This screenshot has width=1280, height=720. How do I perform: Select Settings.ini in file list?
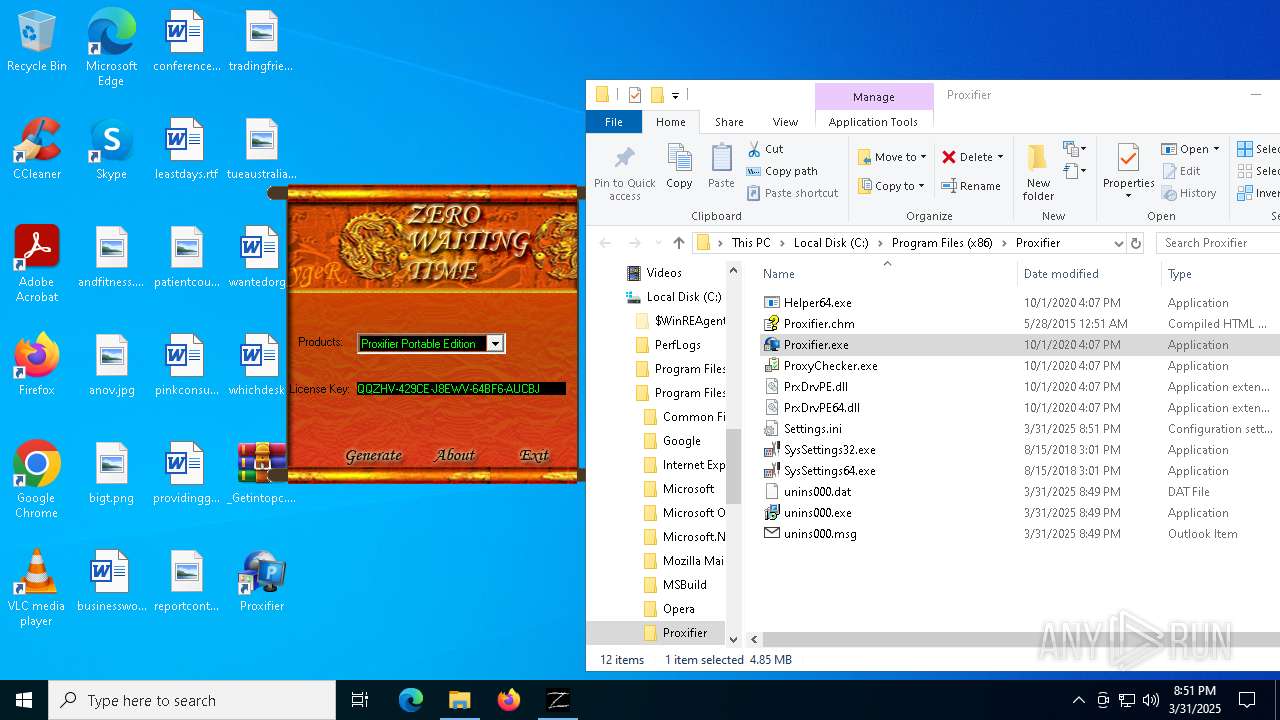pyautogui.click(x=812, y=429)
